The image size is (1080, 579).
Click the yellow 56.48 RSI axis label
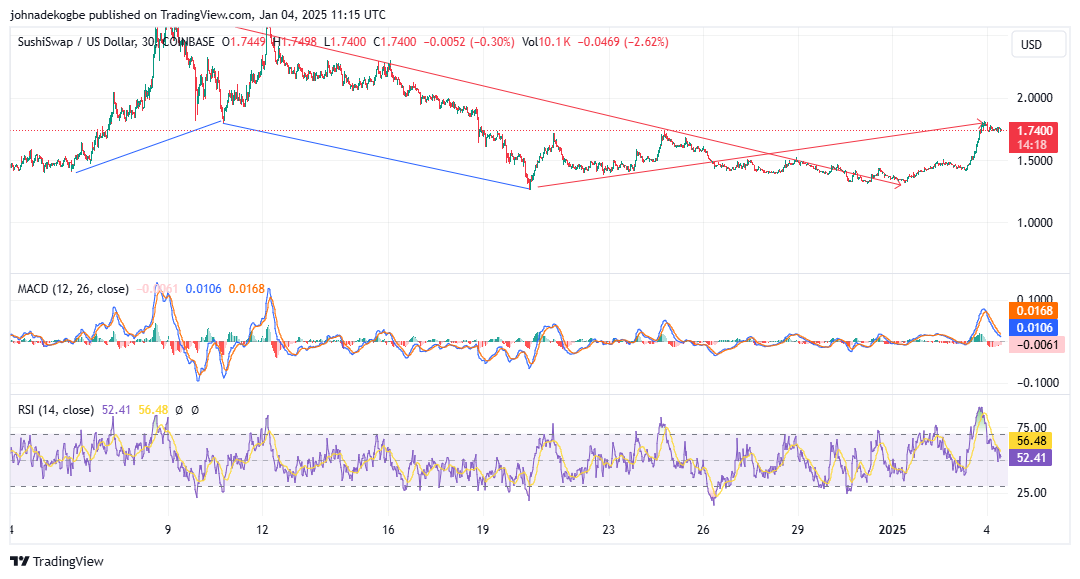click(x=1031, y=441)
